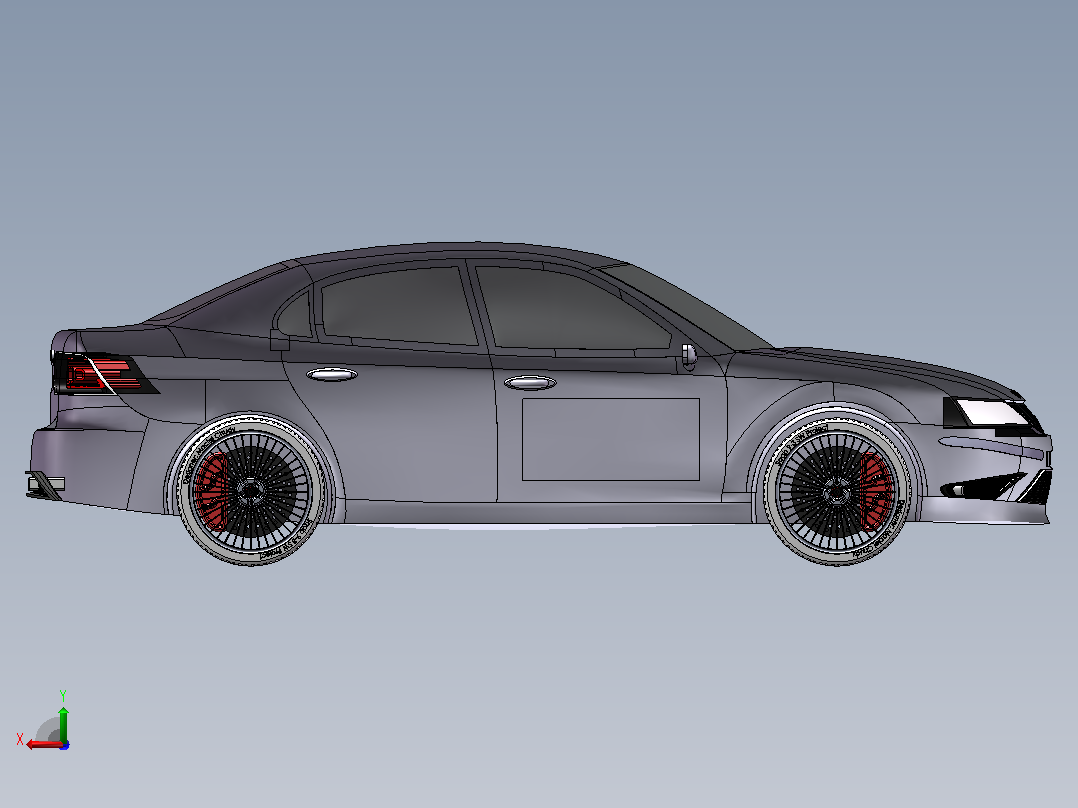Select the exhaust tip at the rear bumper
1078x808 pixels.
(46, 484)
